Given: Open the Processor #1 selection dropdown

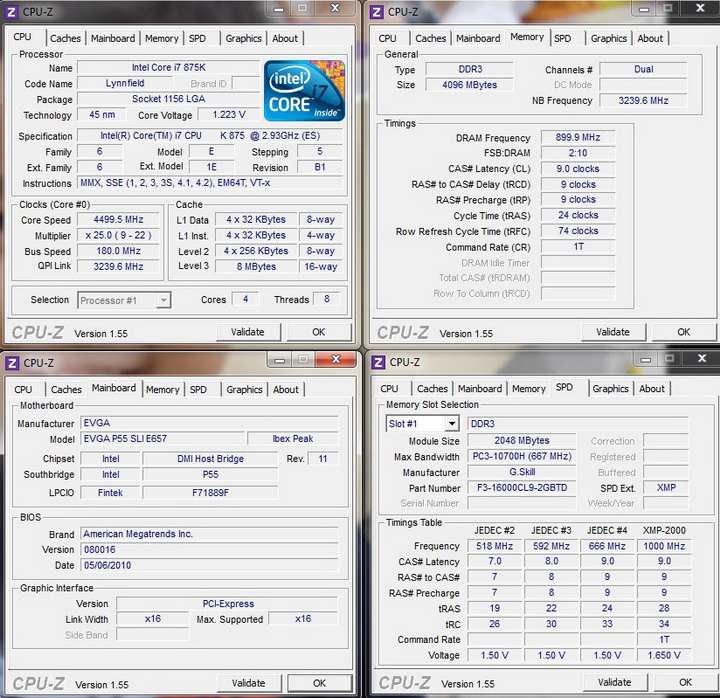Looking at the screenshot, I should [124, 300].
